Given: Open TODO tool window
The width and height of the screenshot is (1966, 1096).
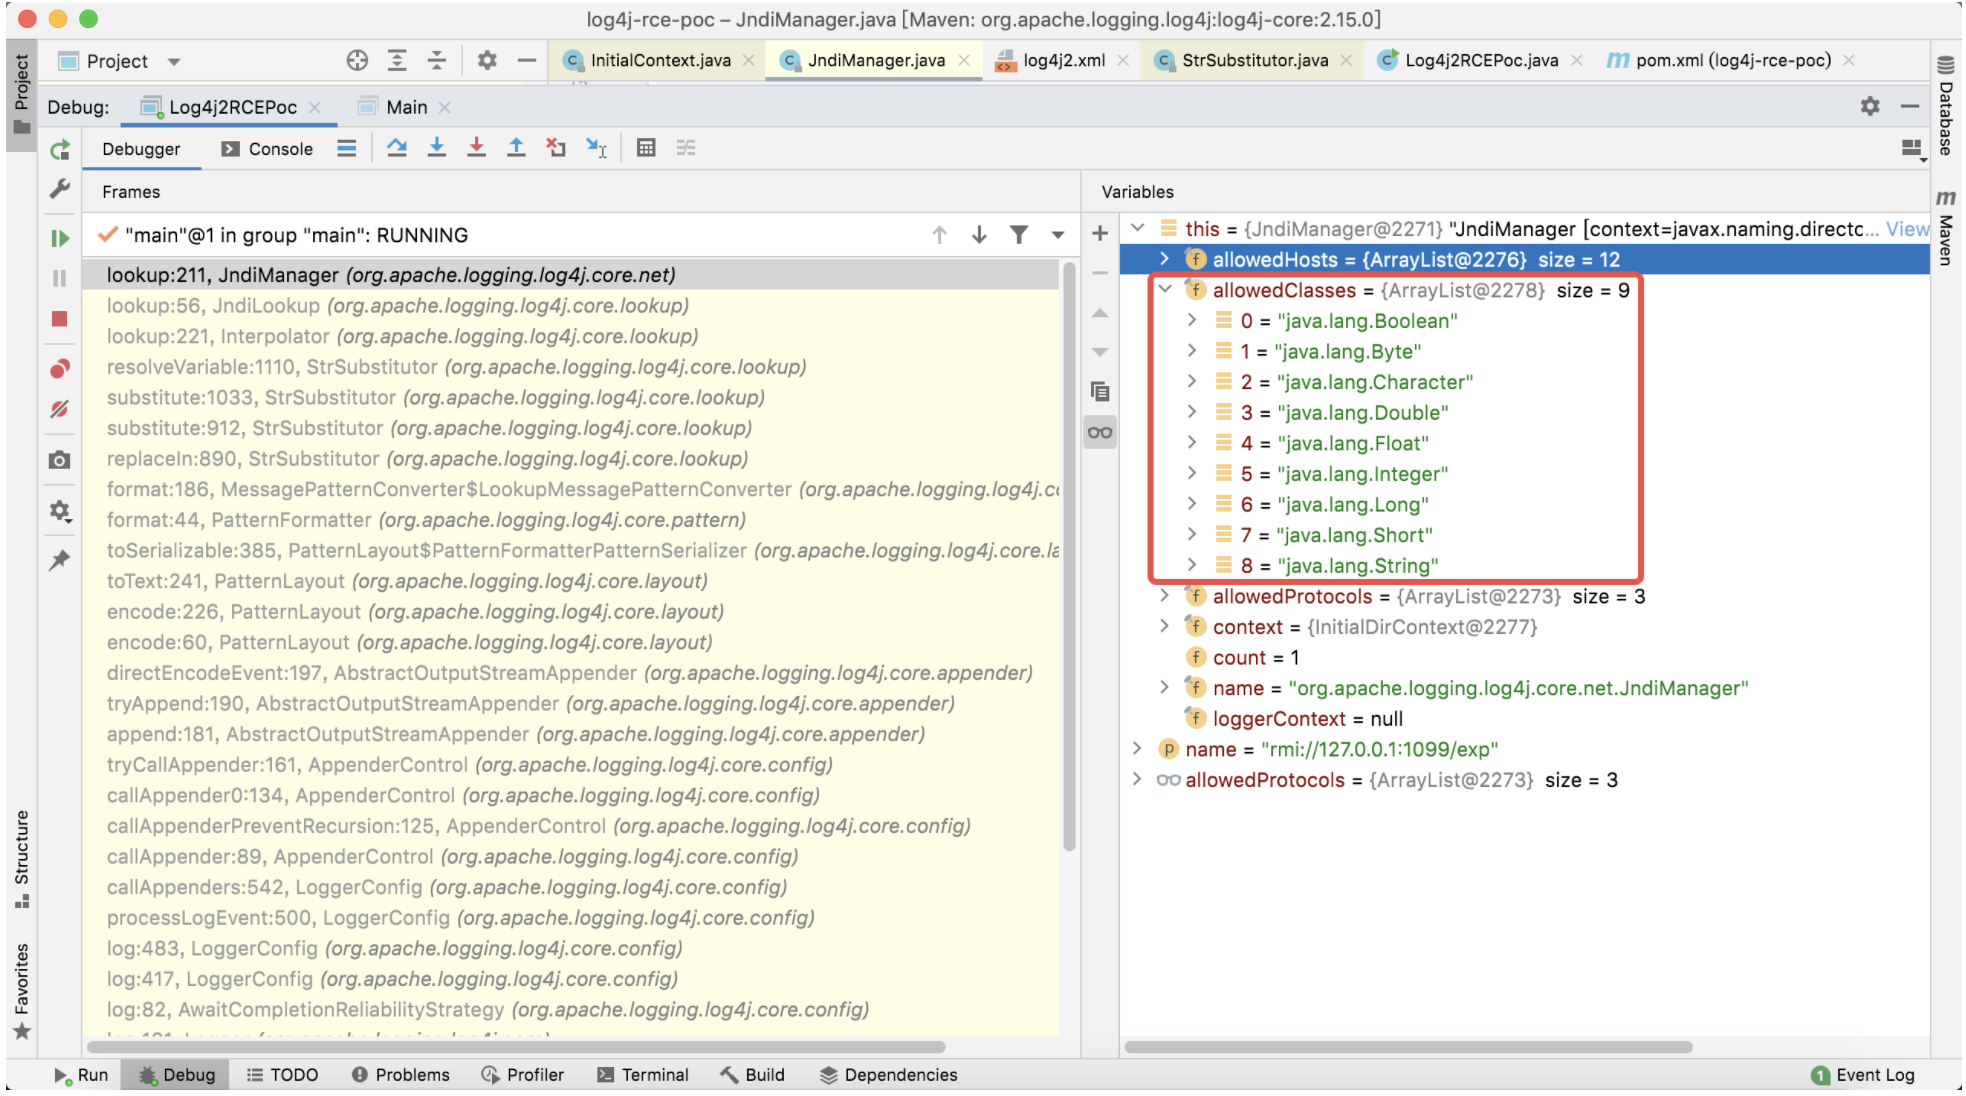Looking at the screenshot, I should [283, 1075].
